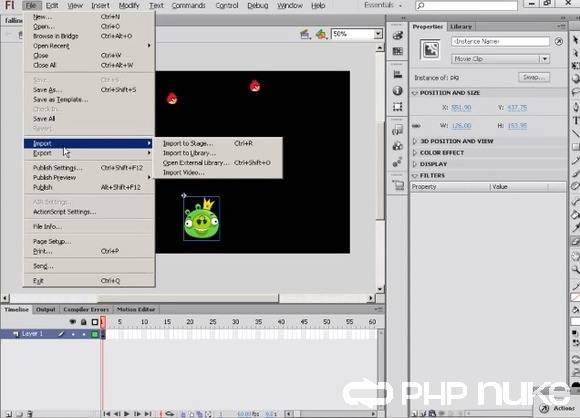Select the Subselection tool
The width and height of the screenshot is (580, 418).
(x=575, y=53)
